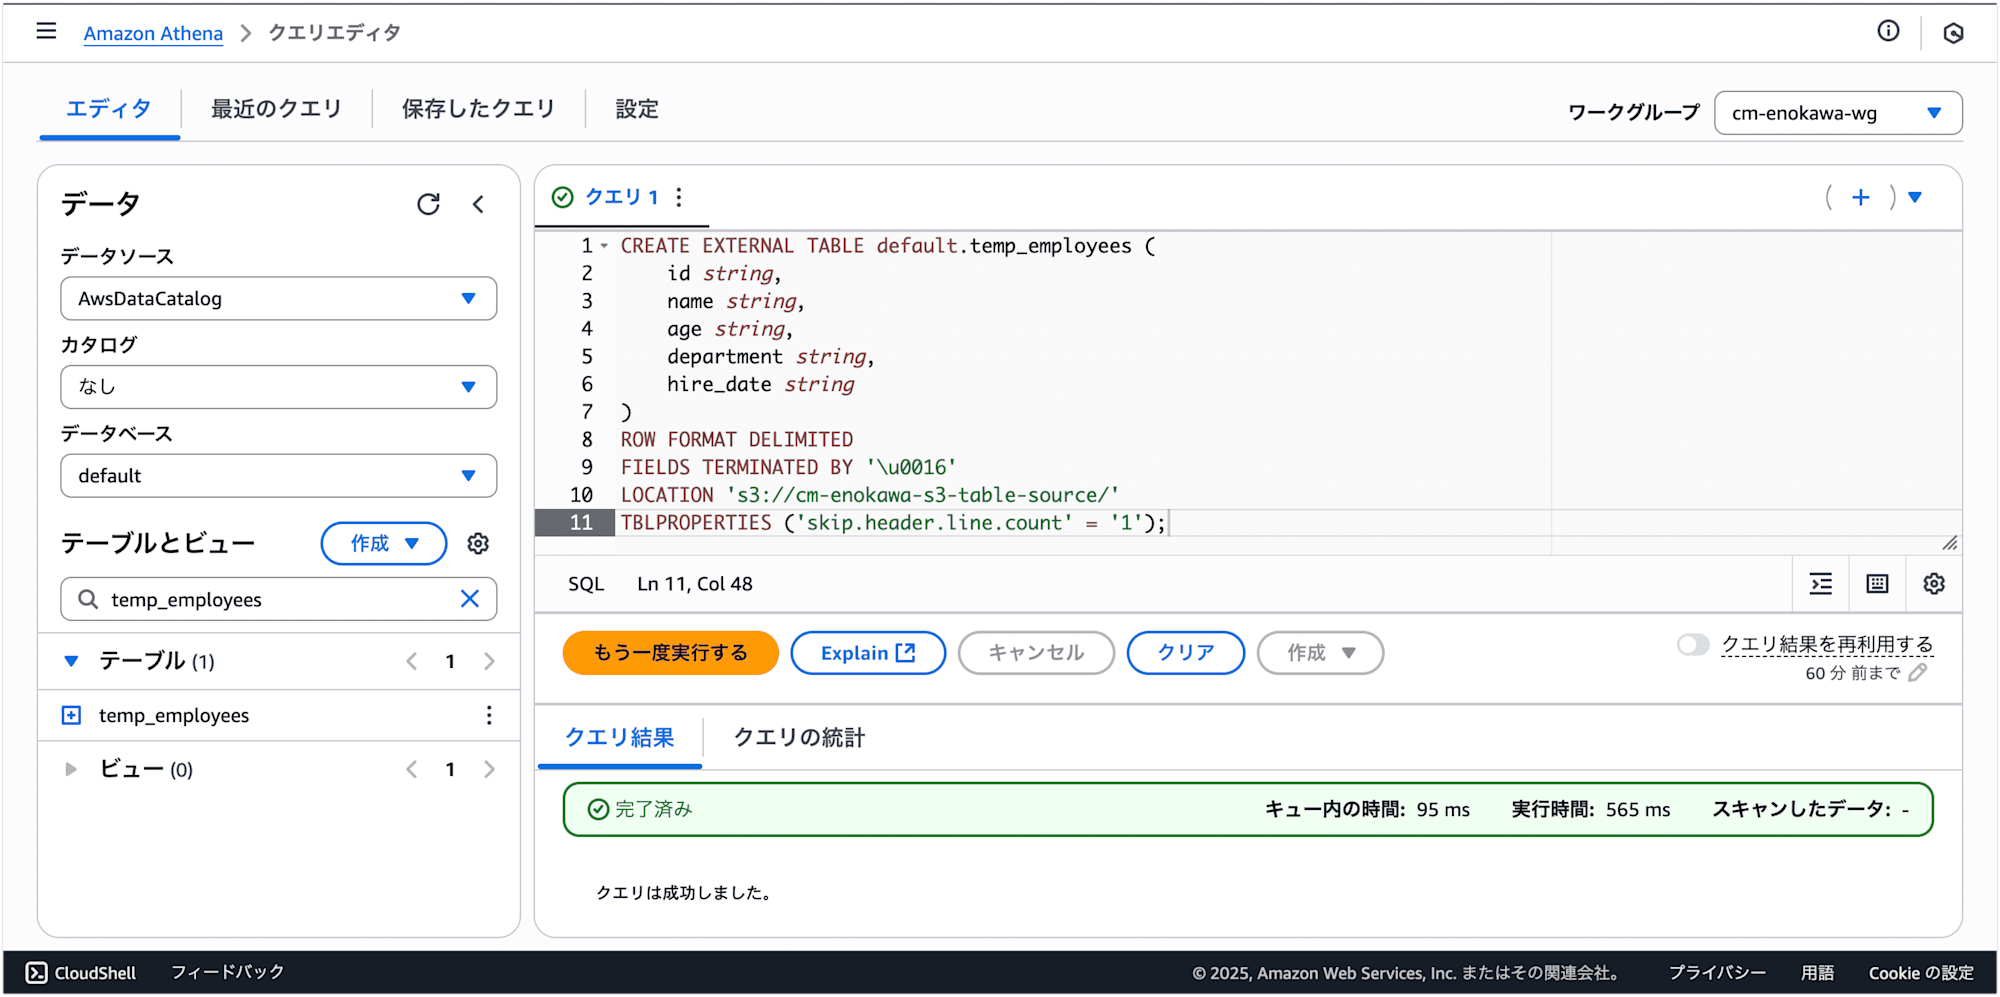Screen dimensions: 2000x997
Task: Go to previous page of tables
Action: tap(412, 661)
